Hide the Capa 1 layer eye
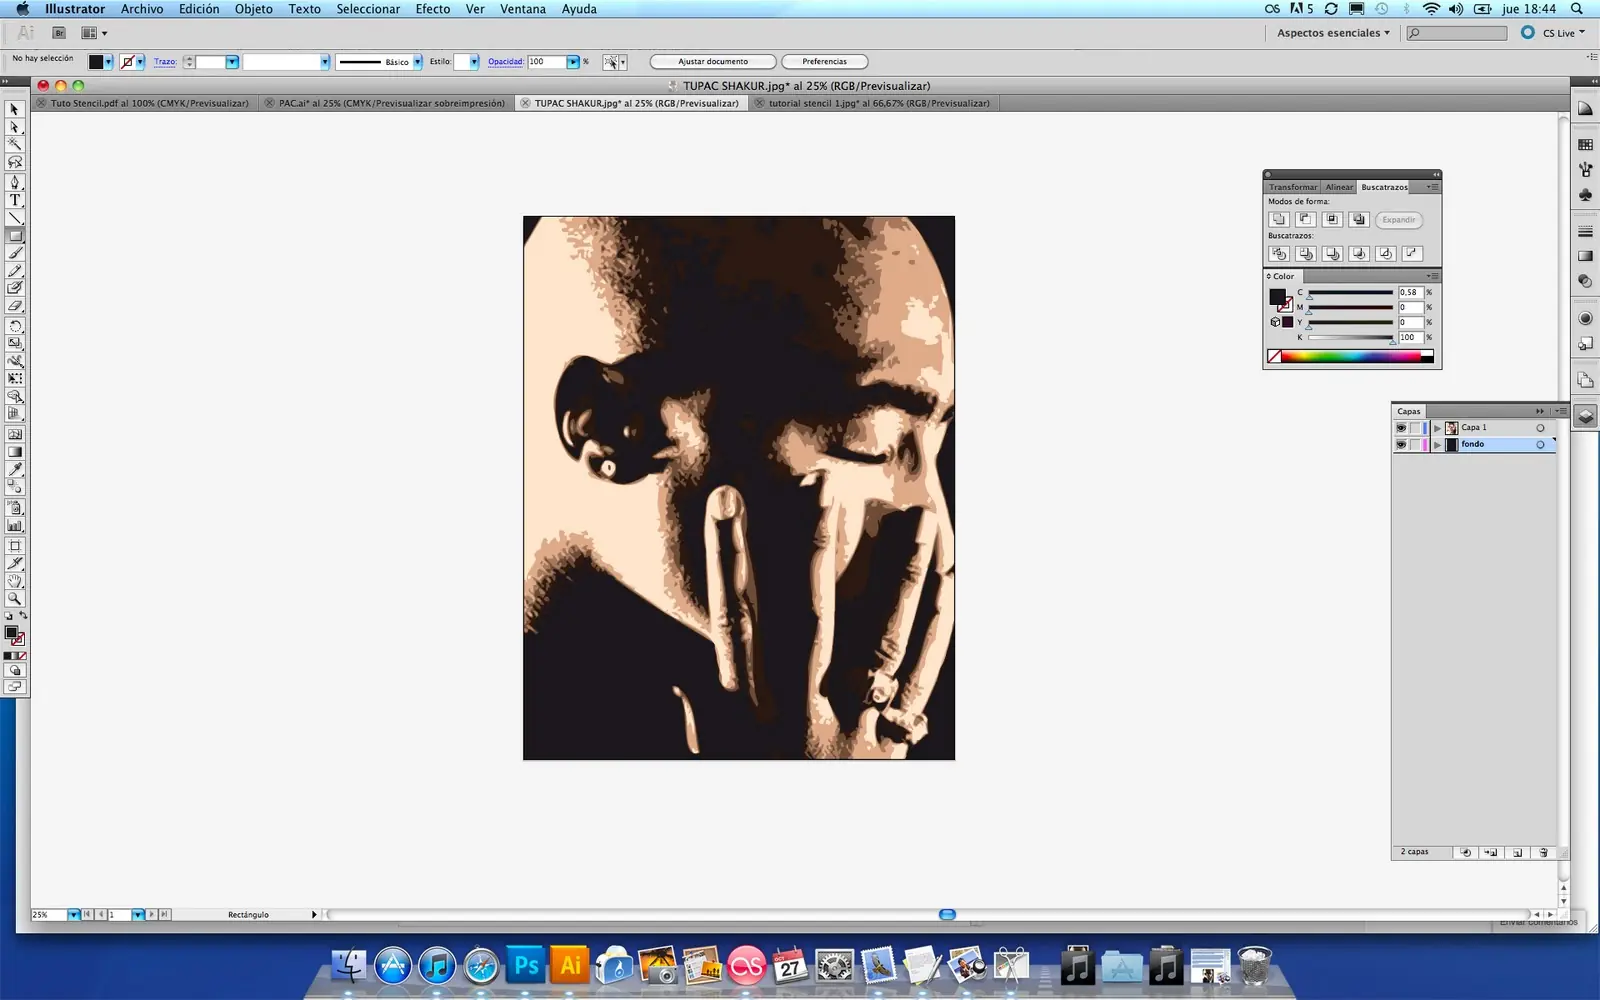 click(1401, 428)
